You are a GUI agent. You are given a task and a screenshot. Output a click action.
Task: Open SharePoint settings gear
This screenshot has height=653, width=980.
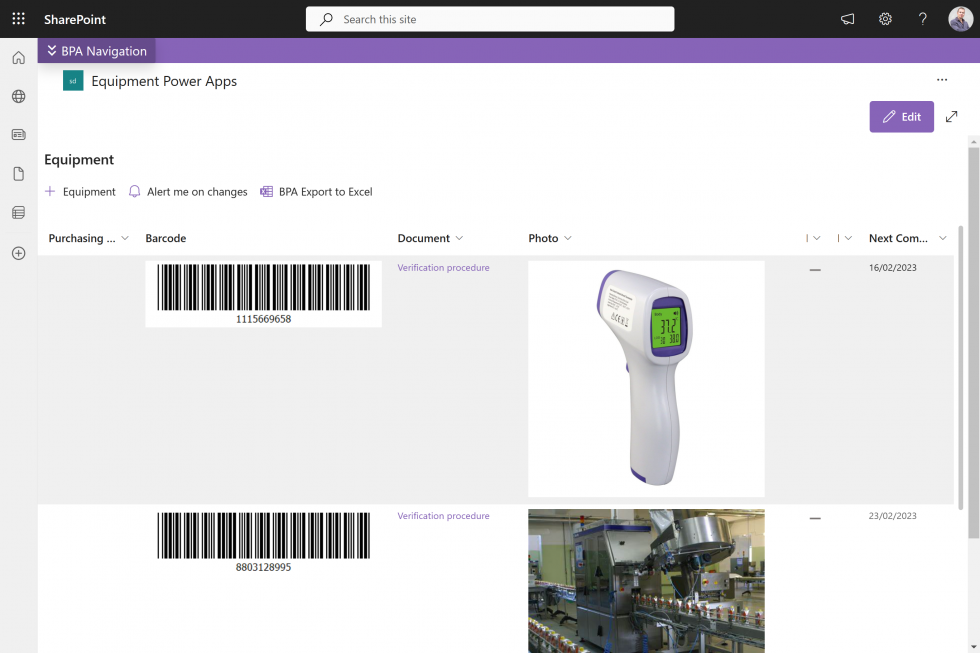(x=885, y=18)
